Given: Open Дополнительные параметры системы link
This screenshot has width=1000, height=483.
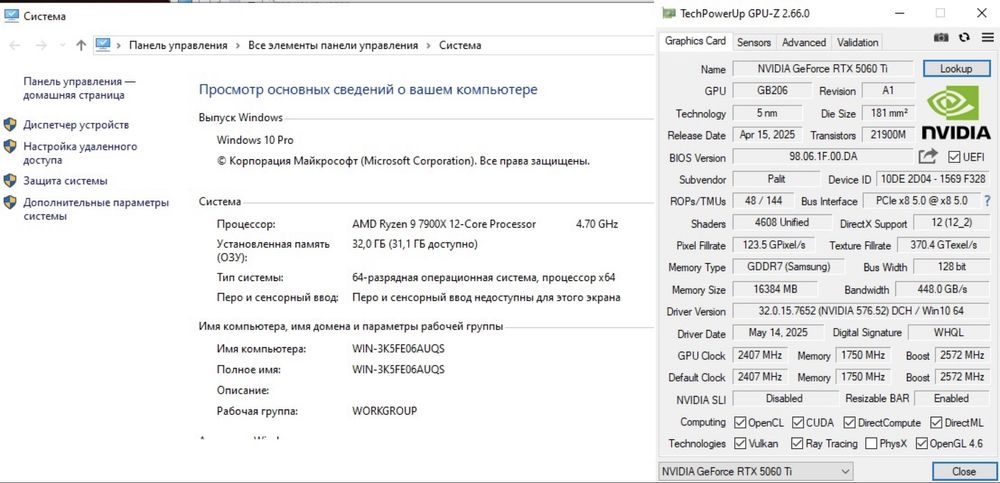Looking at the screenshot, I should tap(96, 209).
